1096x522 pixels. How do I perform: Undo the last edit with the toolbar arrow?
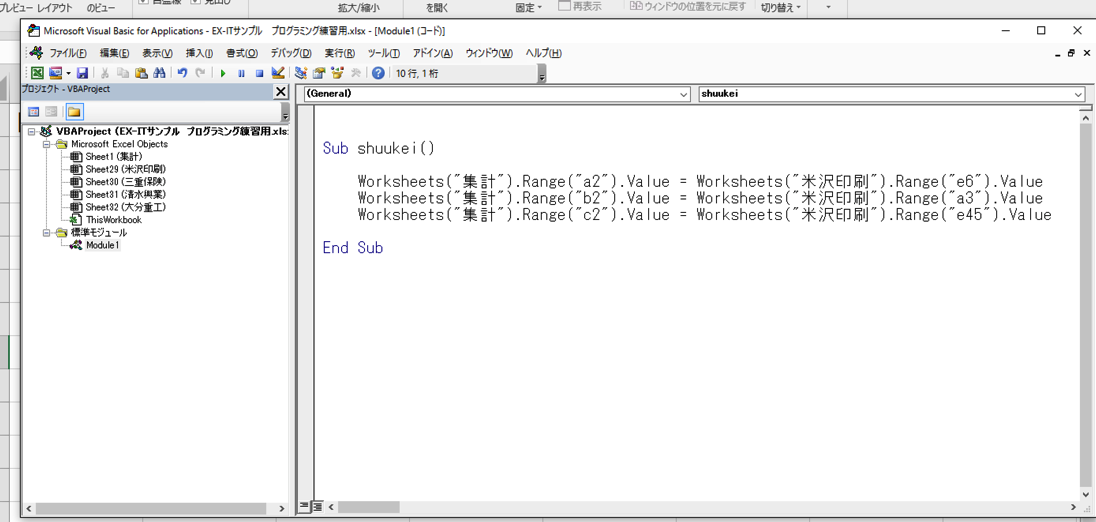tap(182, 73)
